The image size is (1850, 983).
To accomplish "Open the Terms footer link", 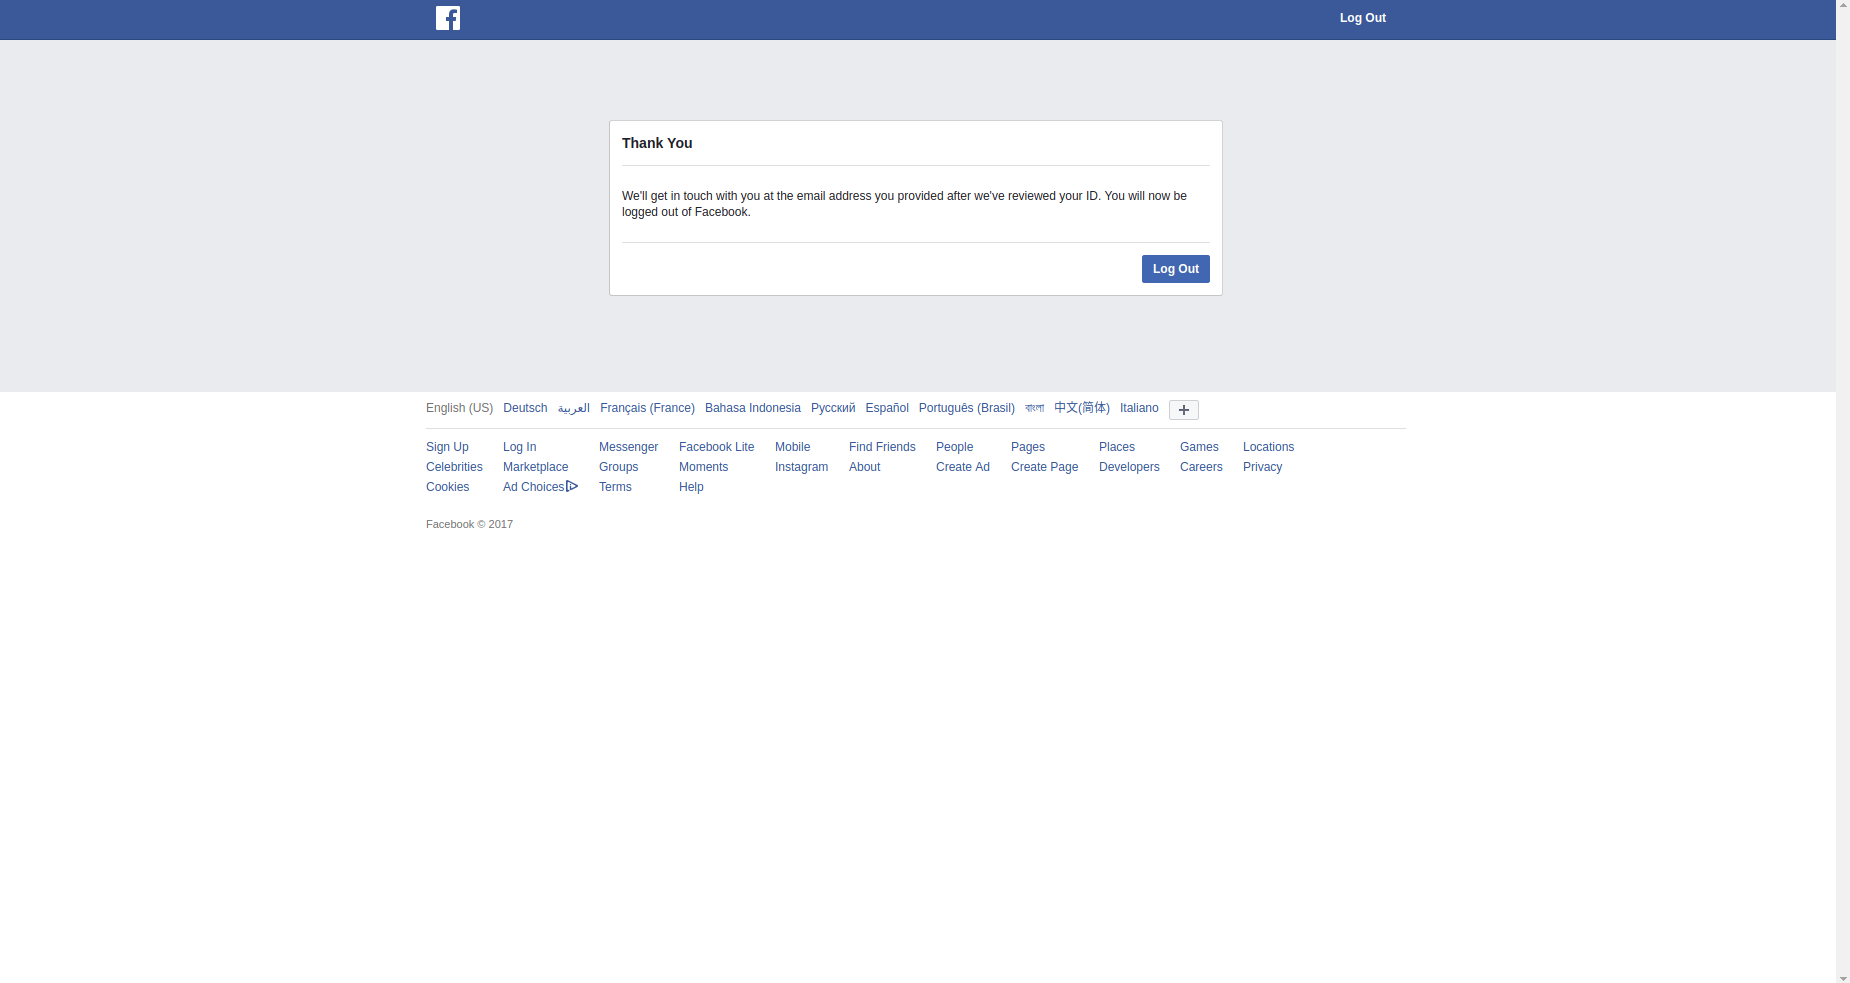I will (615, 487).
